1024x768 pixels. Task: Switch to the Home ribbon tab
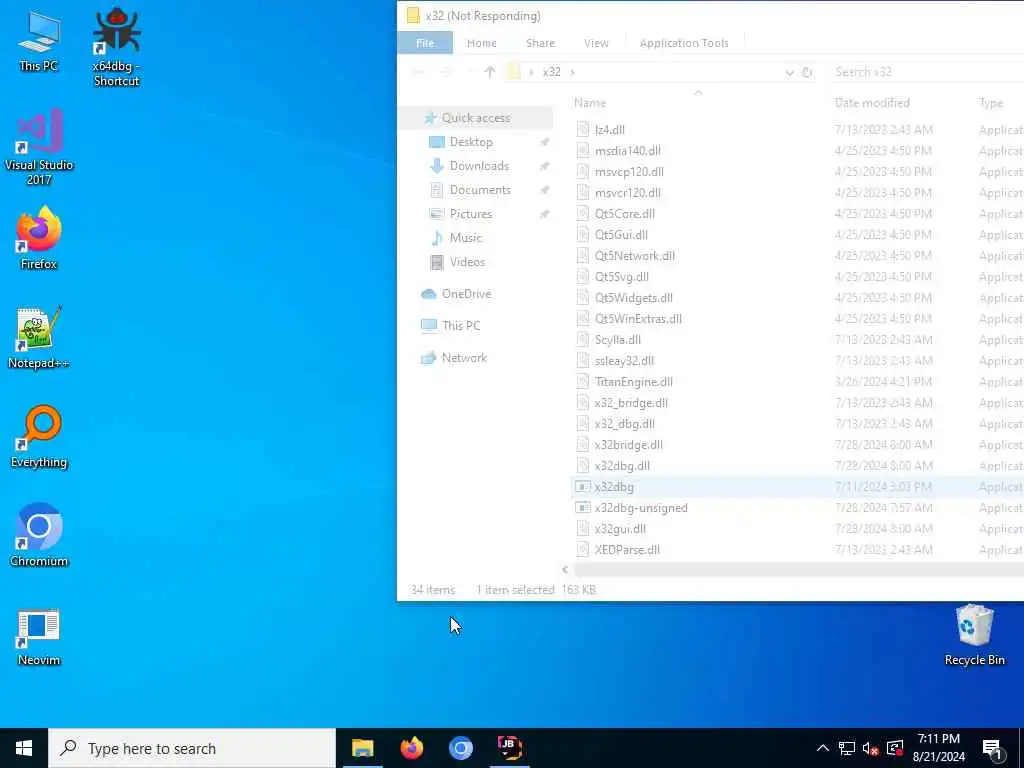(482, 43)
